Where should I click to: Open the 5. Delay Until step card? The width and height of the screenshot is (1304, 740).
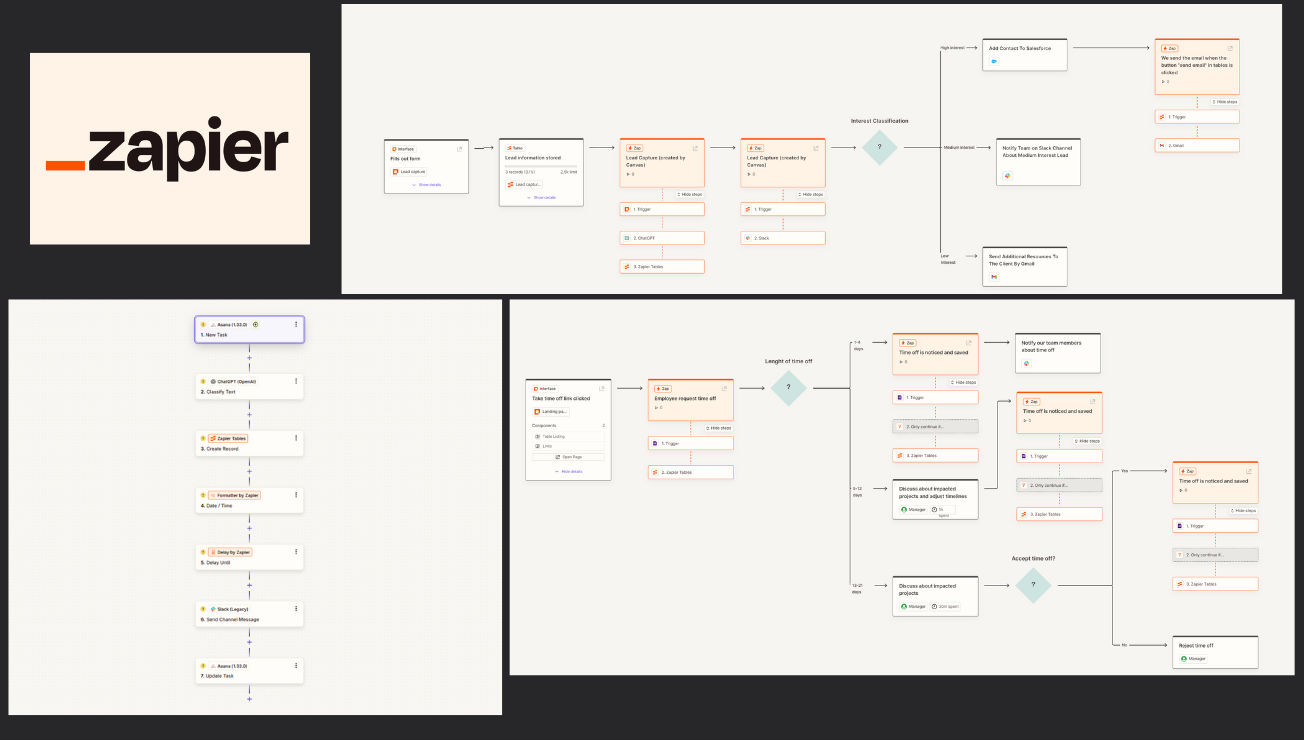[x=249, y=557]
